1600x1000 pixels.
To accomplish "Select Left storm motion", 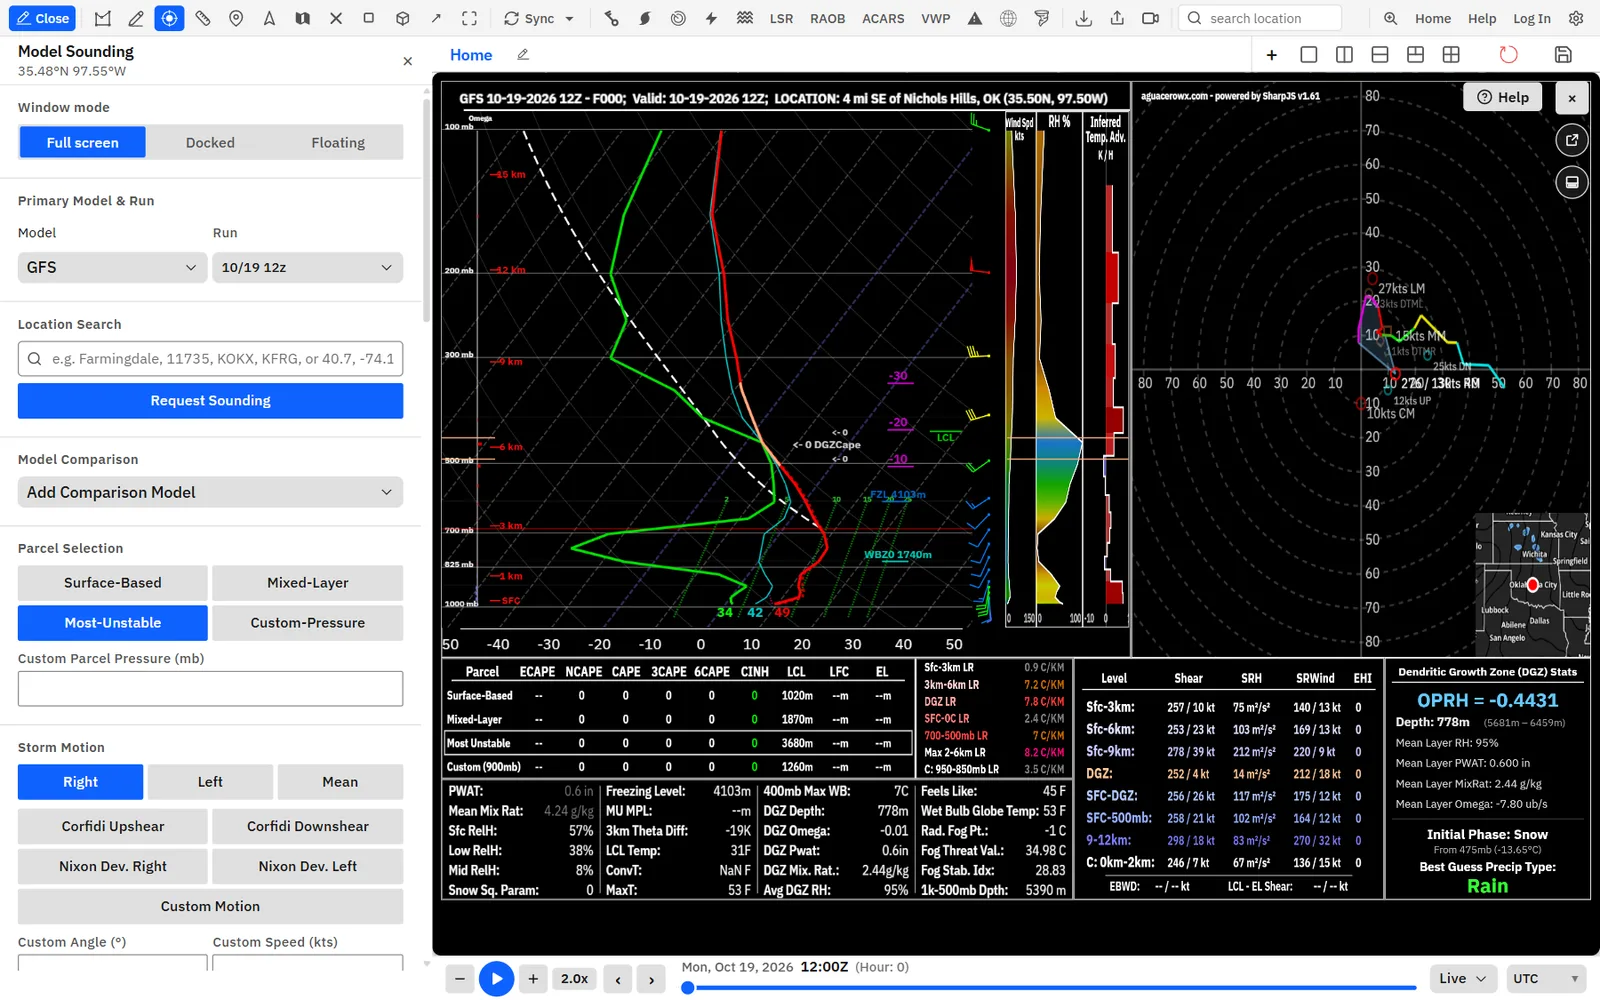I will click(x=210, y=782).
